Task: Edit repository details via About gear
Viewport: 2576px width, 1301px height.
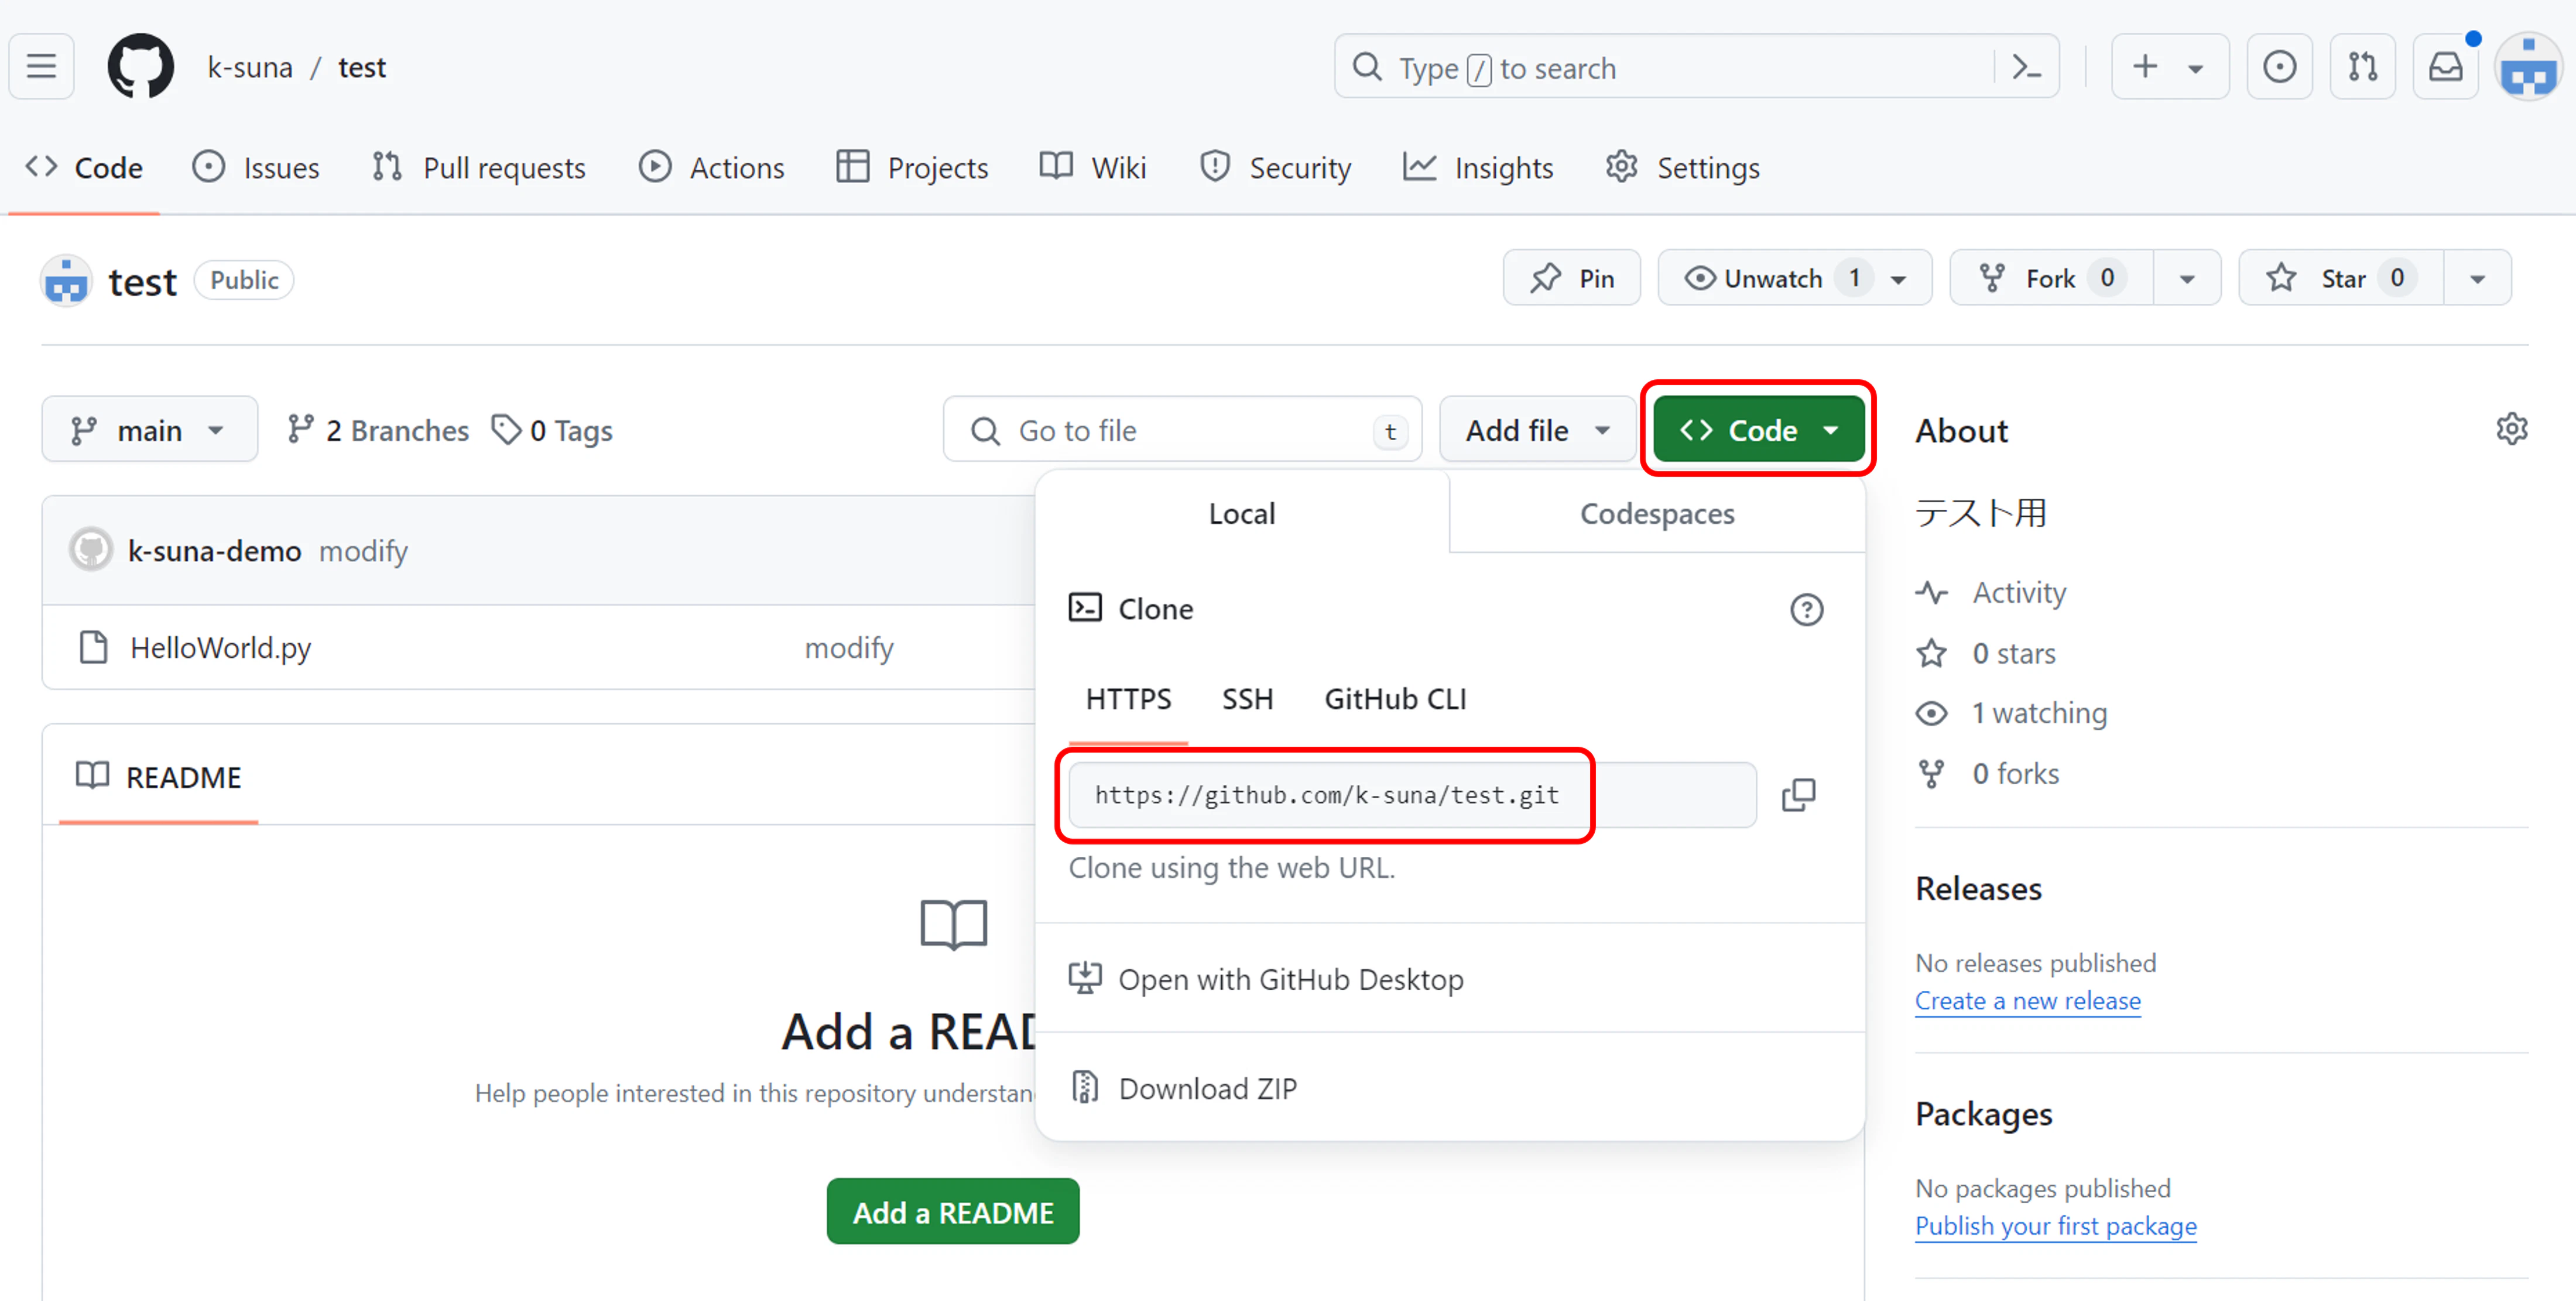Action: [2511, 429]
